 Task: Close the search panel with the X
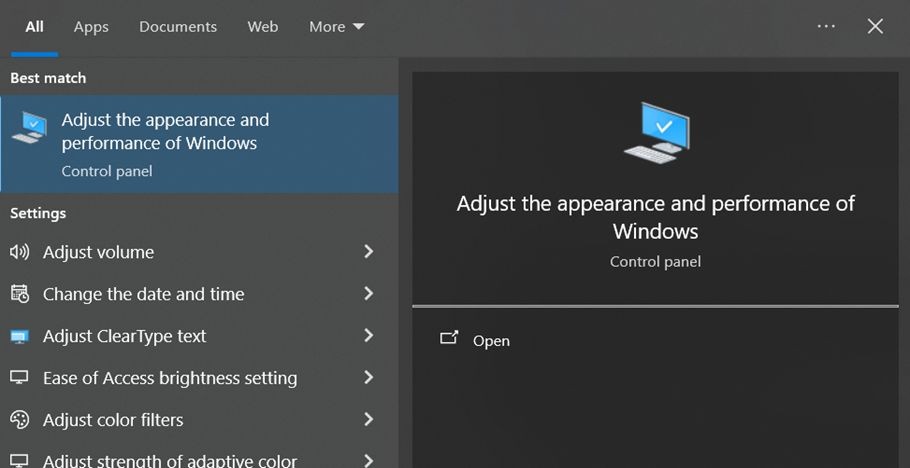tap(875, 27)
